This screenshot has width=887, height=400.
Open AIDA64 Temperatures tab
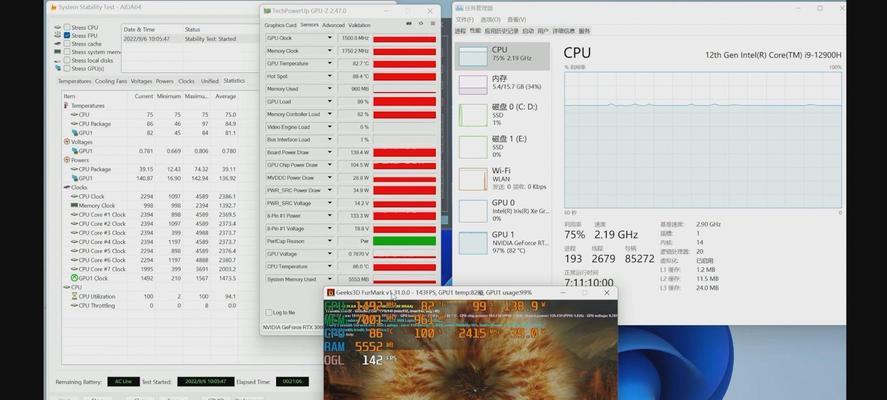coord(75,81)
